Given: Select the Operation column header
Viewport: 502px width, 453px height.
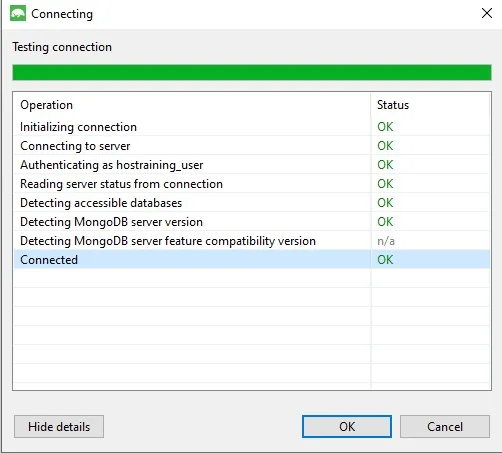Looking at the screenshot, I should 192,105.
